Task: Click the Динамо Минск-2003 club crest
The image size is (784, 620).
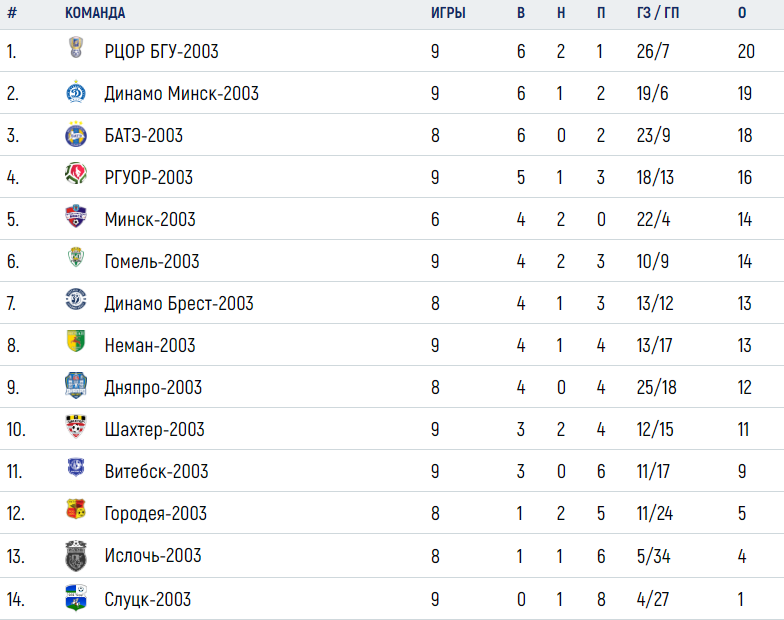Action: click(x=76, y=92)
